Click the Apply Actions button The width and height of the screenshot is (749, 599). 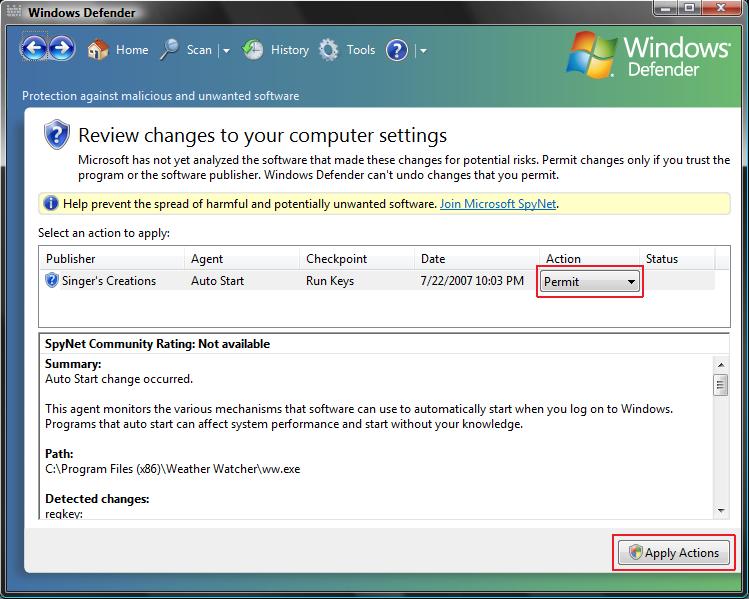pyautogui.click(x=674, y=553)
